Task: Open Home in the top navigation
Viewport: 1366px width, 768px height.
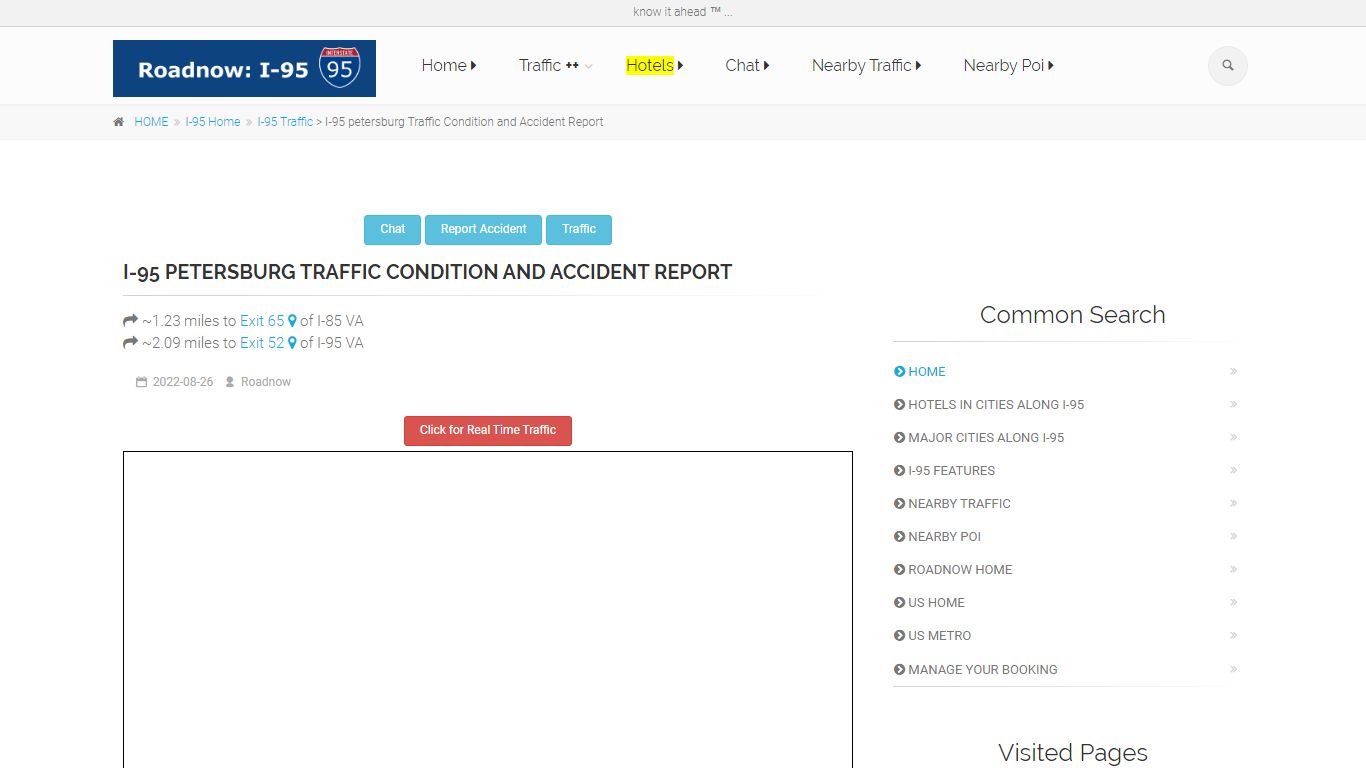Action: pos(444,66)
